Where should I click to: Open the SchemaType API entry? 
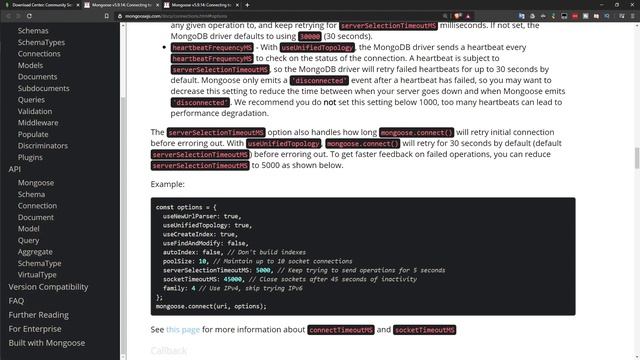(x=39, y=263)
